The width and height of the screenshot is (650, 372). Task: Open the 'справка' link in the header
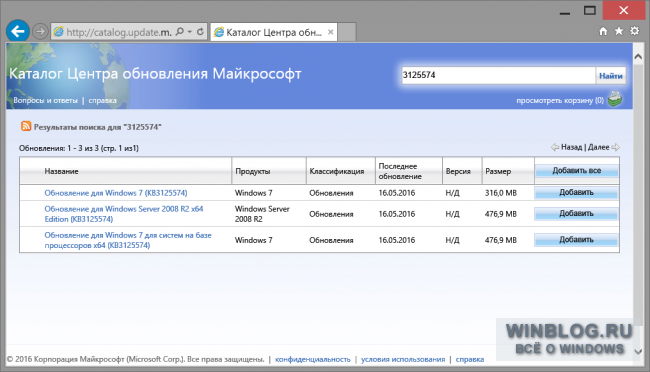102,100
